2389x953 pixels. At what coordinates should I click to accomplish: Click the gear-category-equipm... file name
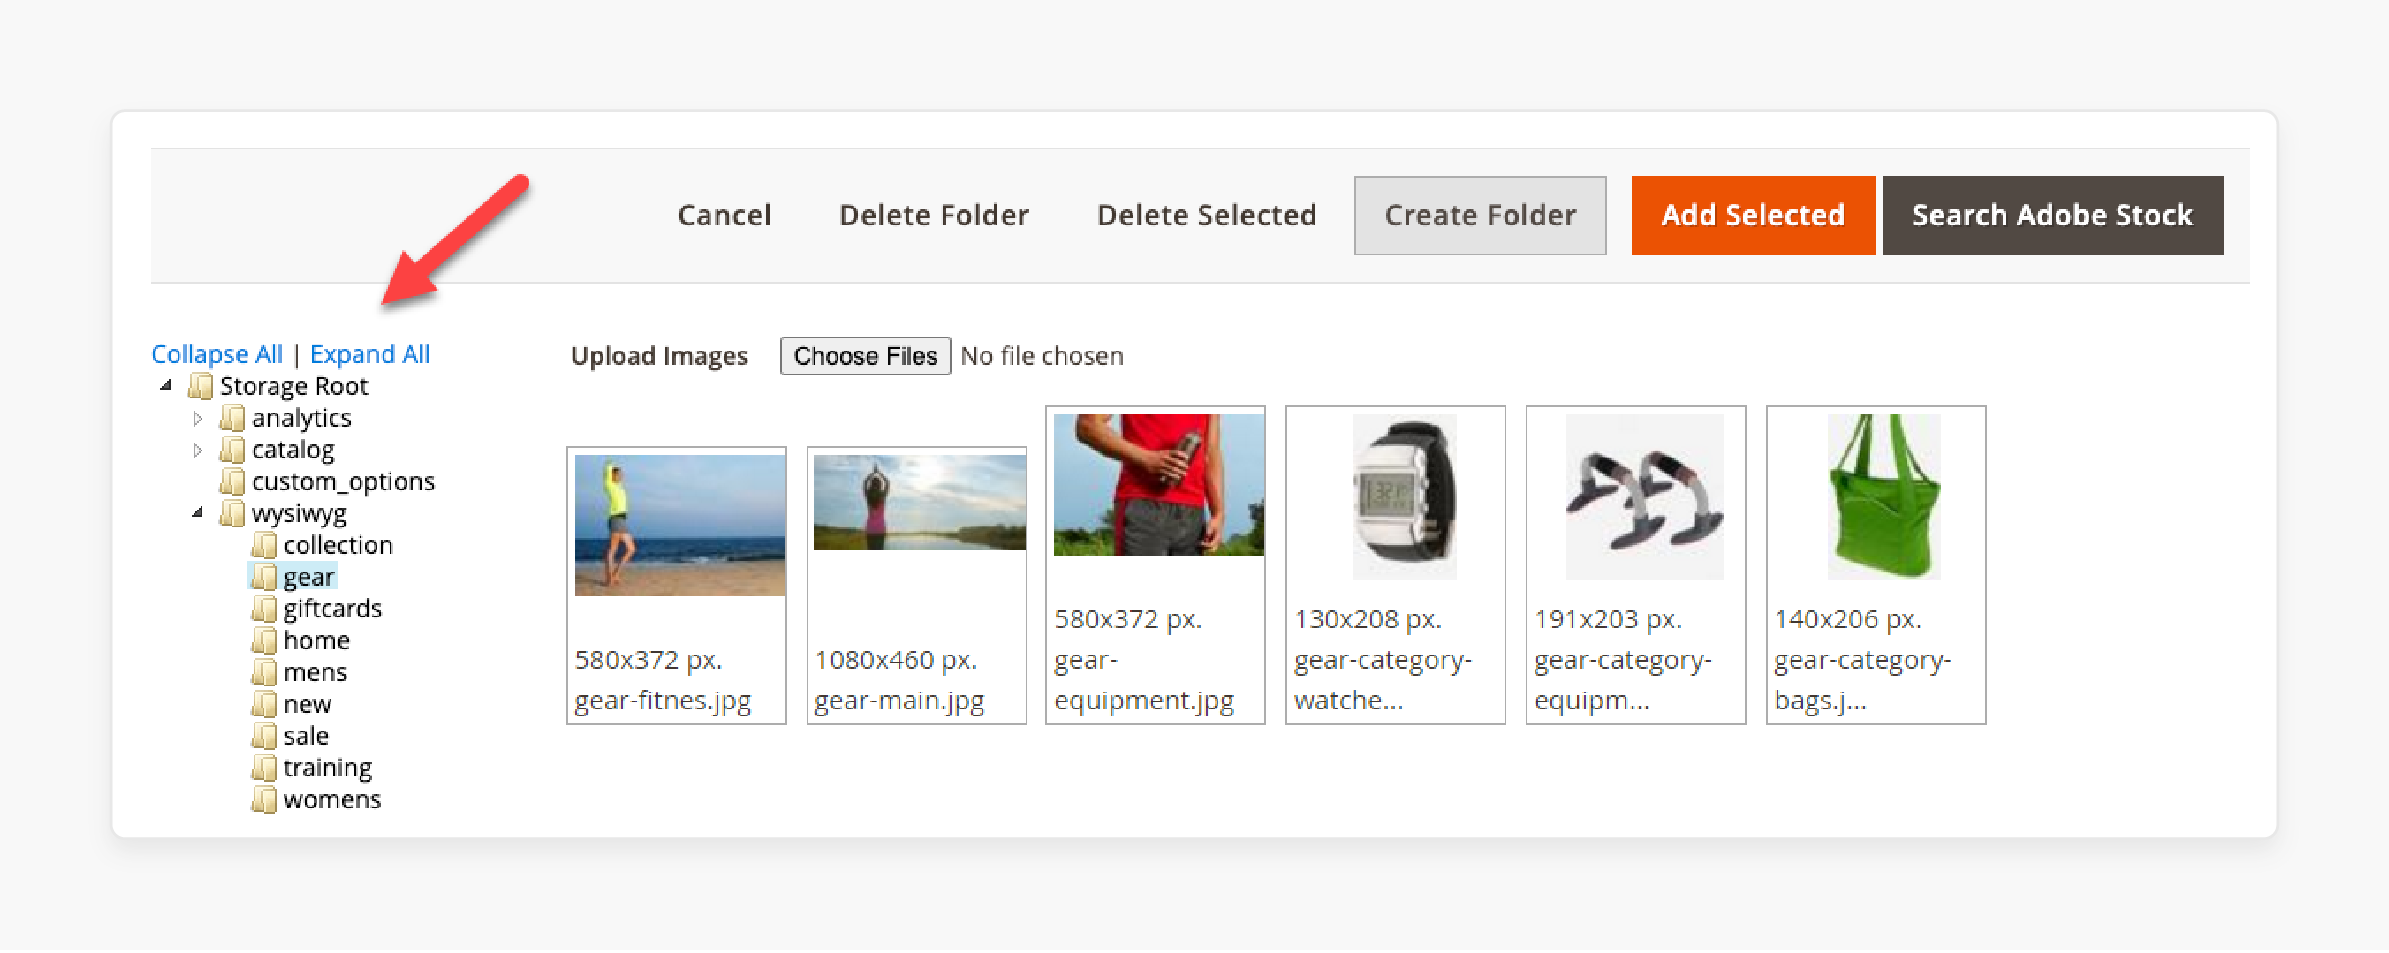point(1623,680)
